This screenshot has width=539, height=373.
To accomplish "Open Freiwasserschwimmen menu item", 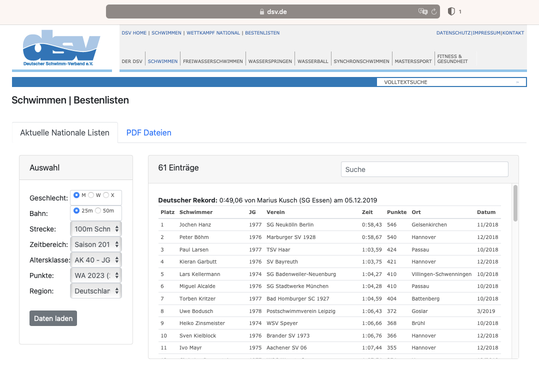I will (213, 61).
